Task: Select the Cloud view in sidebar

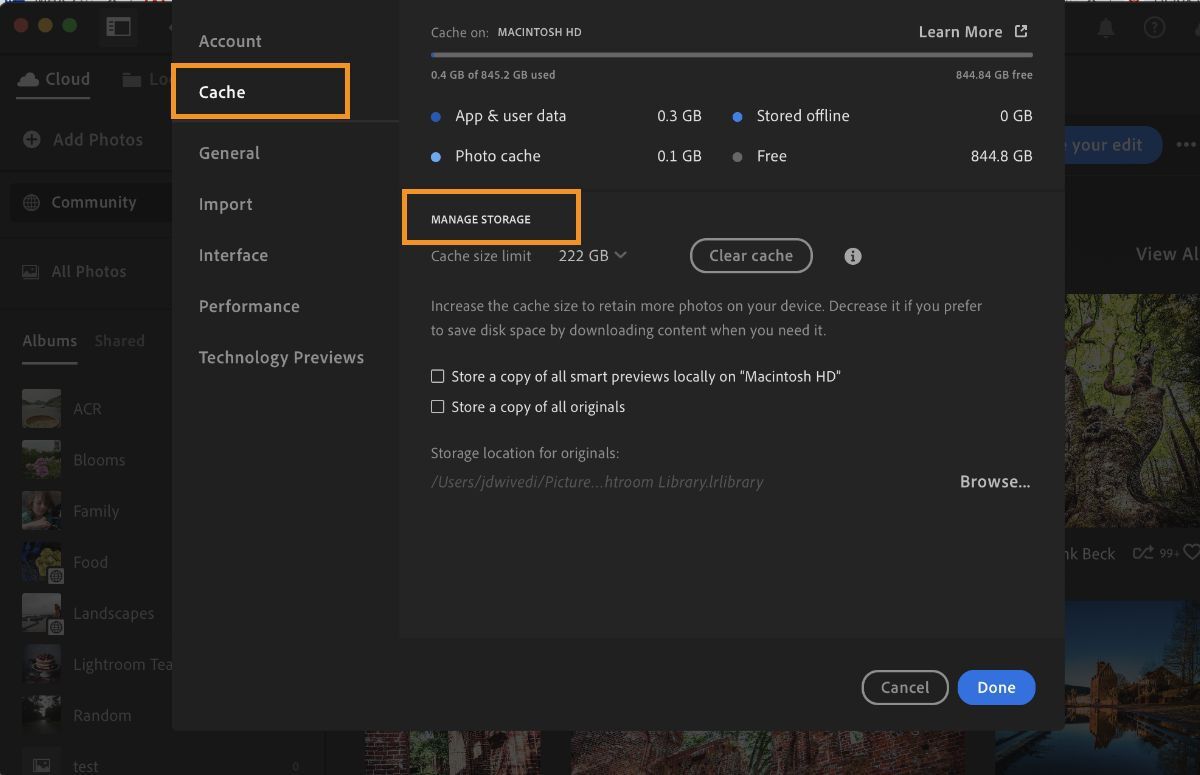Action: [x=52, y=79]
